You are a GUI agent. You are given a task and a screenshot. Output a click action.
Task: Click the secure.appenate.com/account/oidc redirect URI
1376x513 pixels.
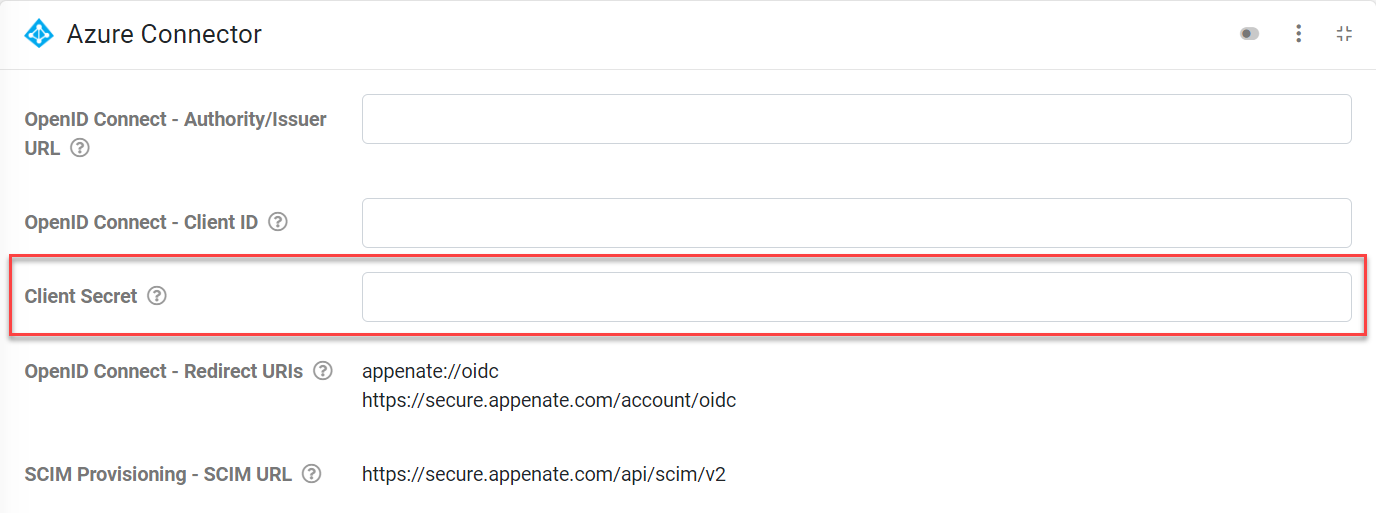tap(549, 401)
